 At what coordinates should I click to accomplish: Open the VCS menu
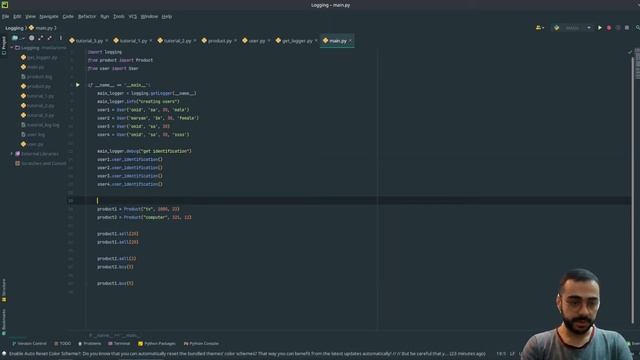pos(133,16)
